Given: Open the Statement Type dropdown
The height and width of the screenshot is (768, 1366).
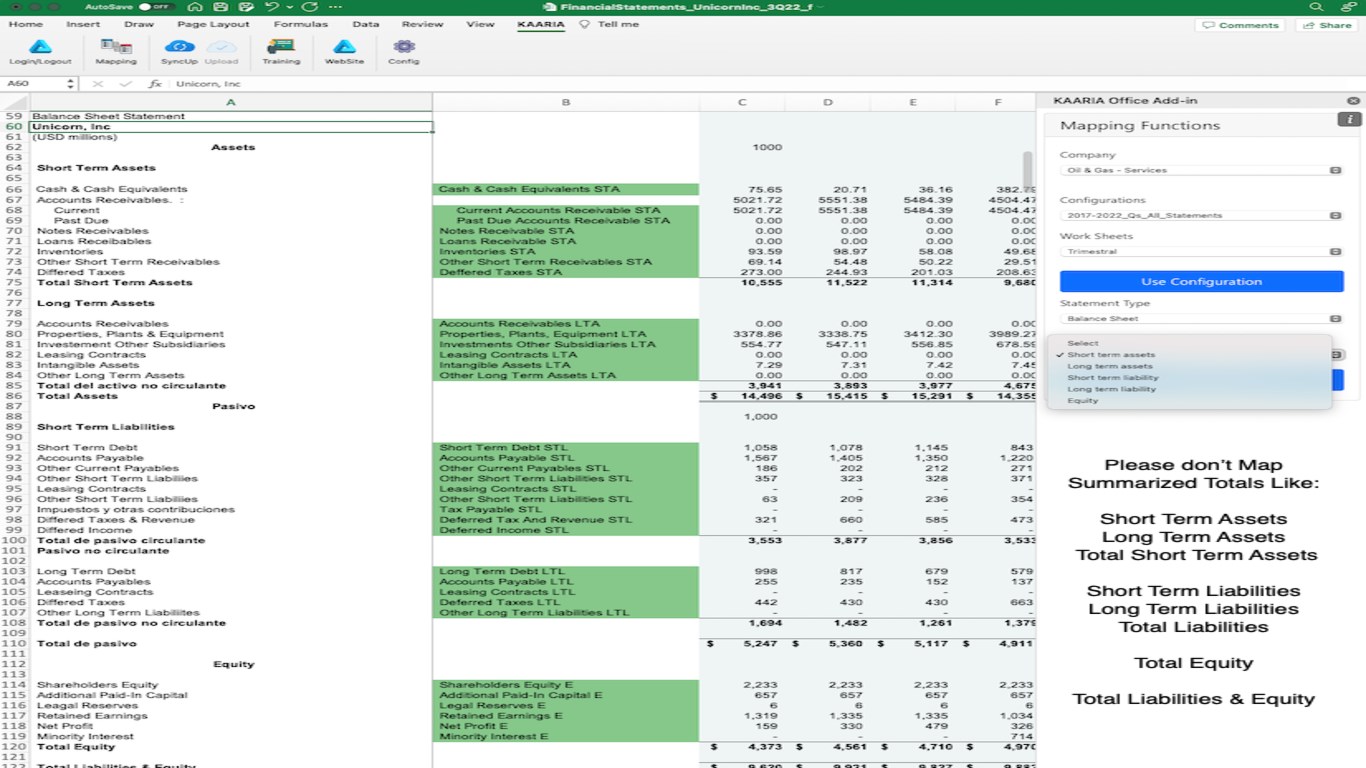Looking at the screenshot, I should (x=1201, y=319).
